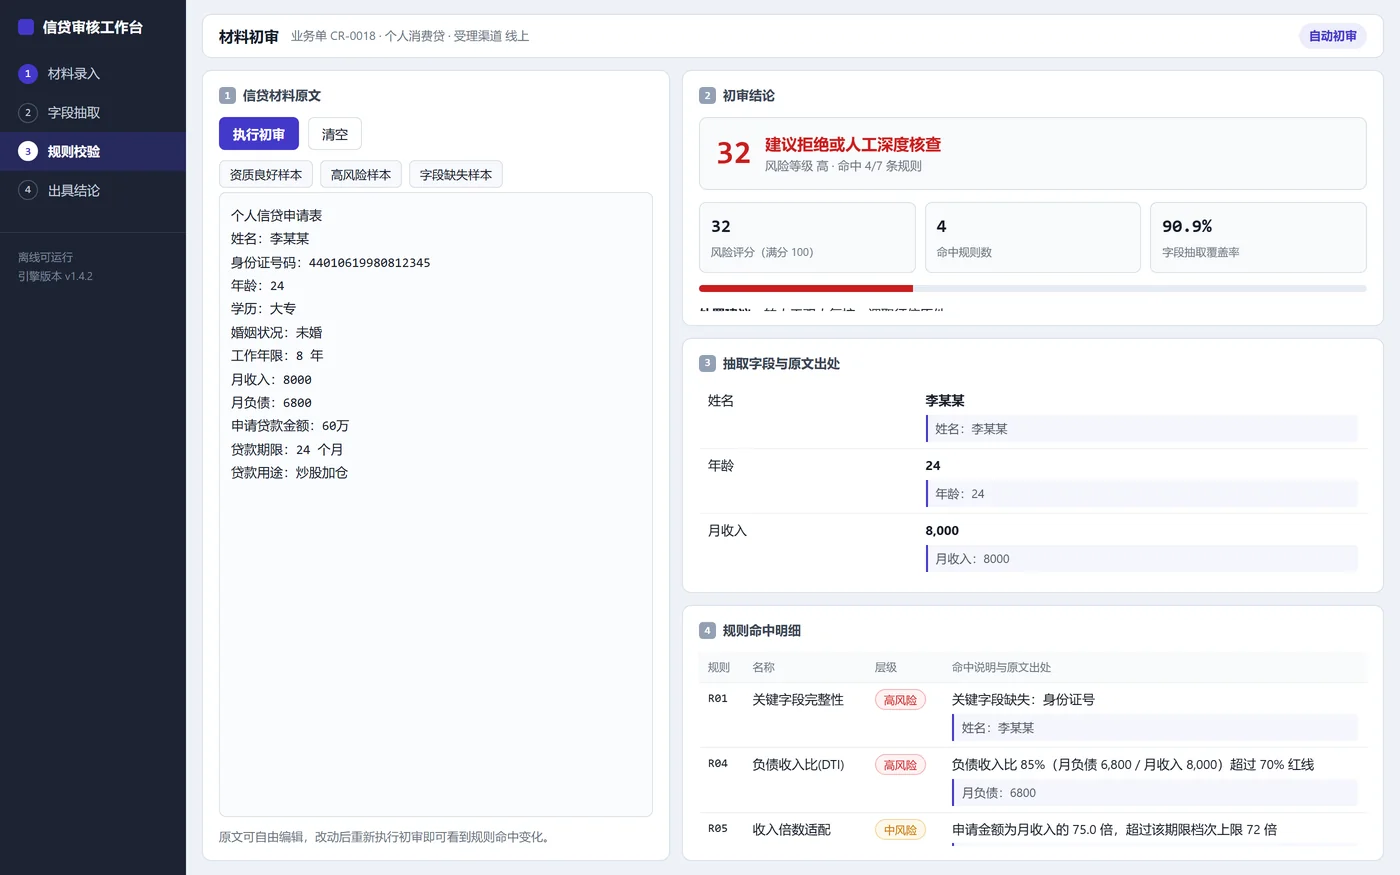Click the extracted value 8,000 for 月收入
1400x875 pixels.
click(942, 531)
